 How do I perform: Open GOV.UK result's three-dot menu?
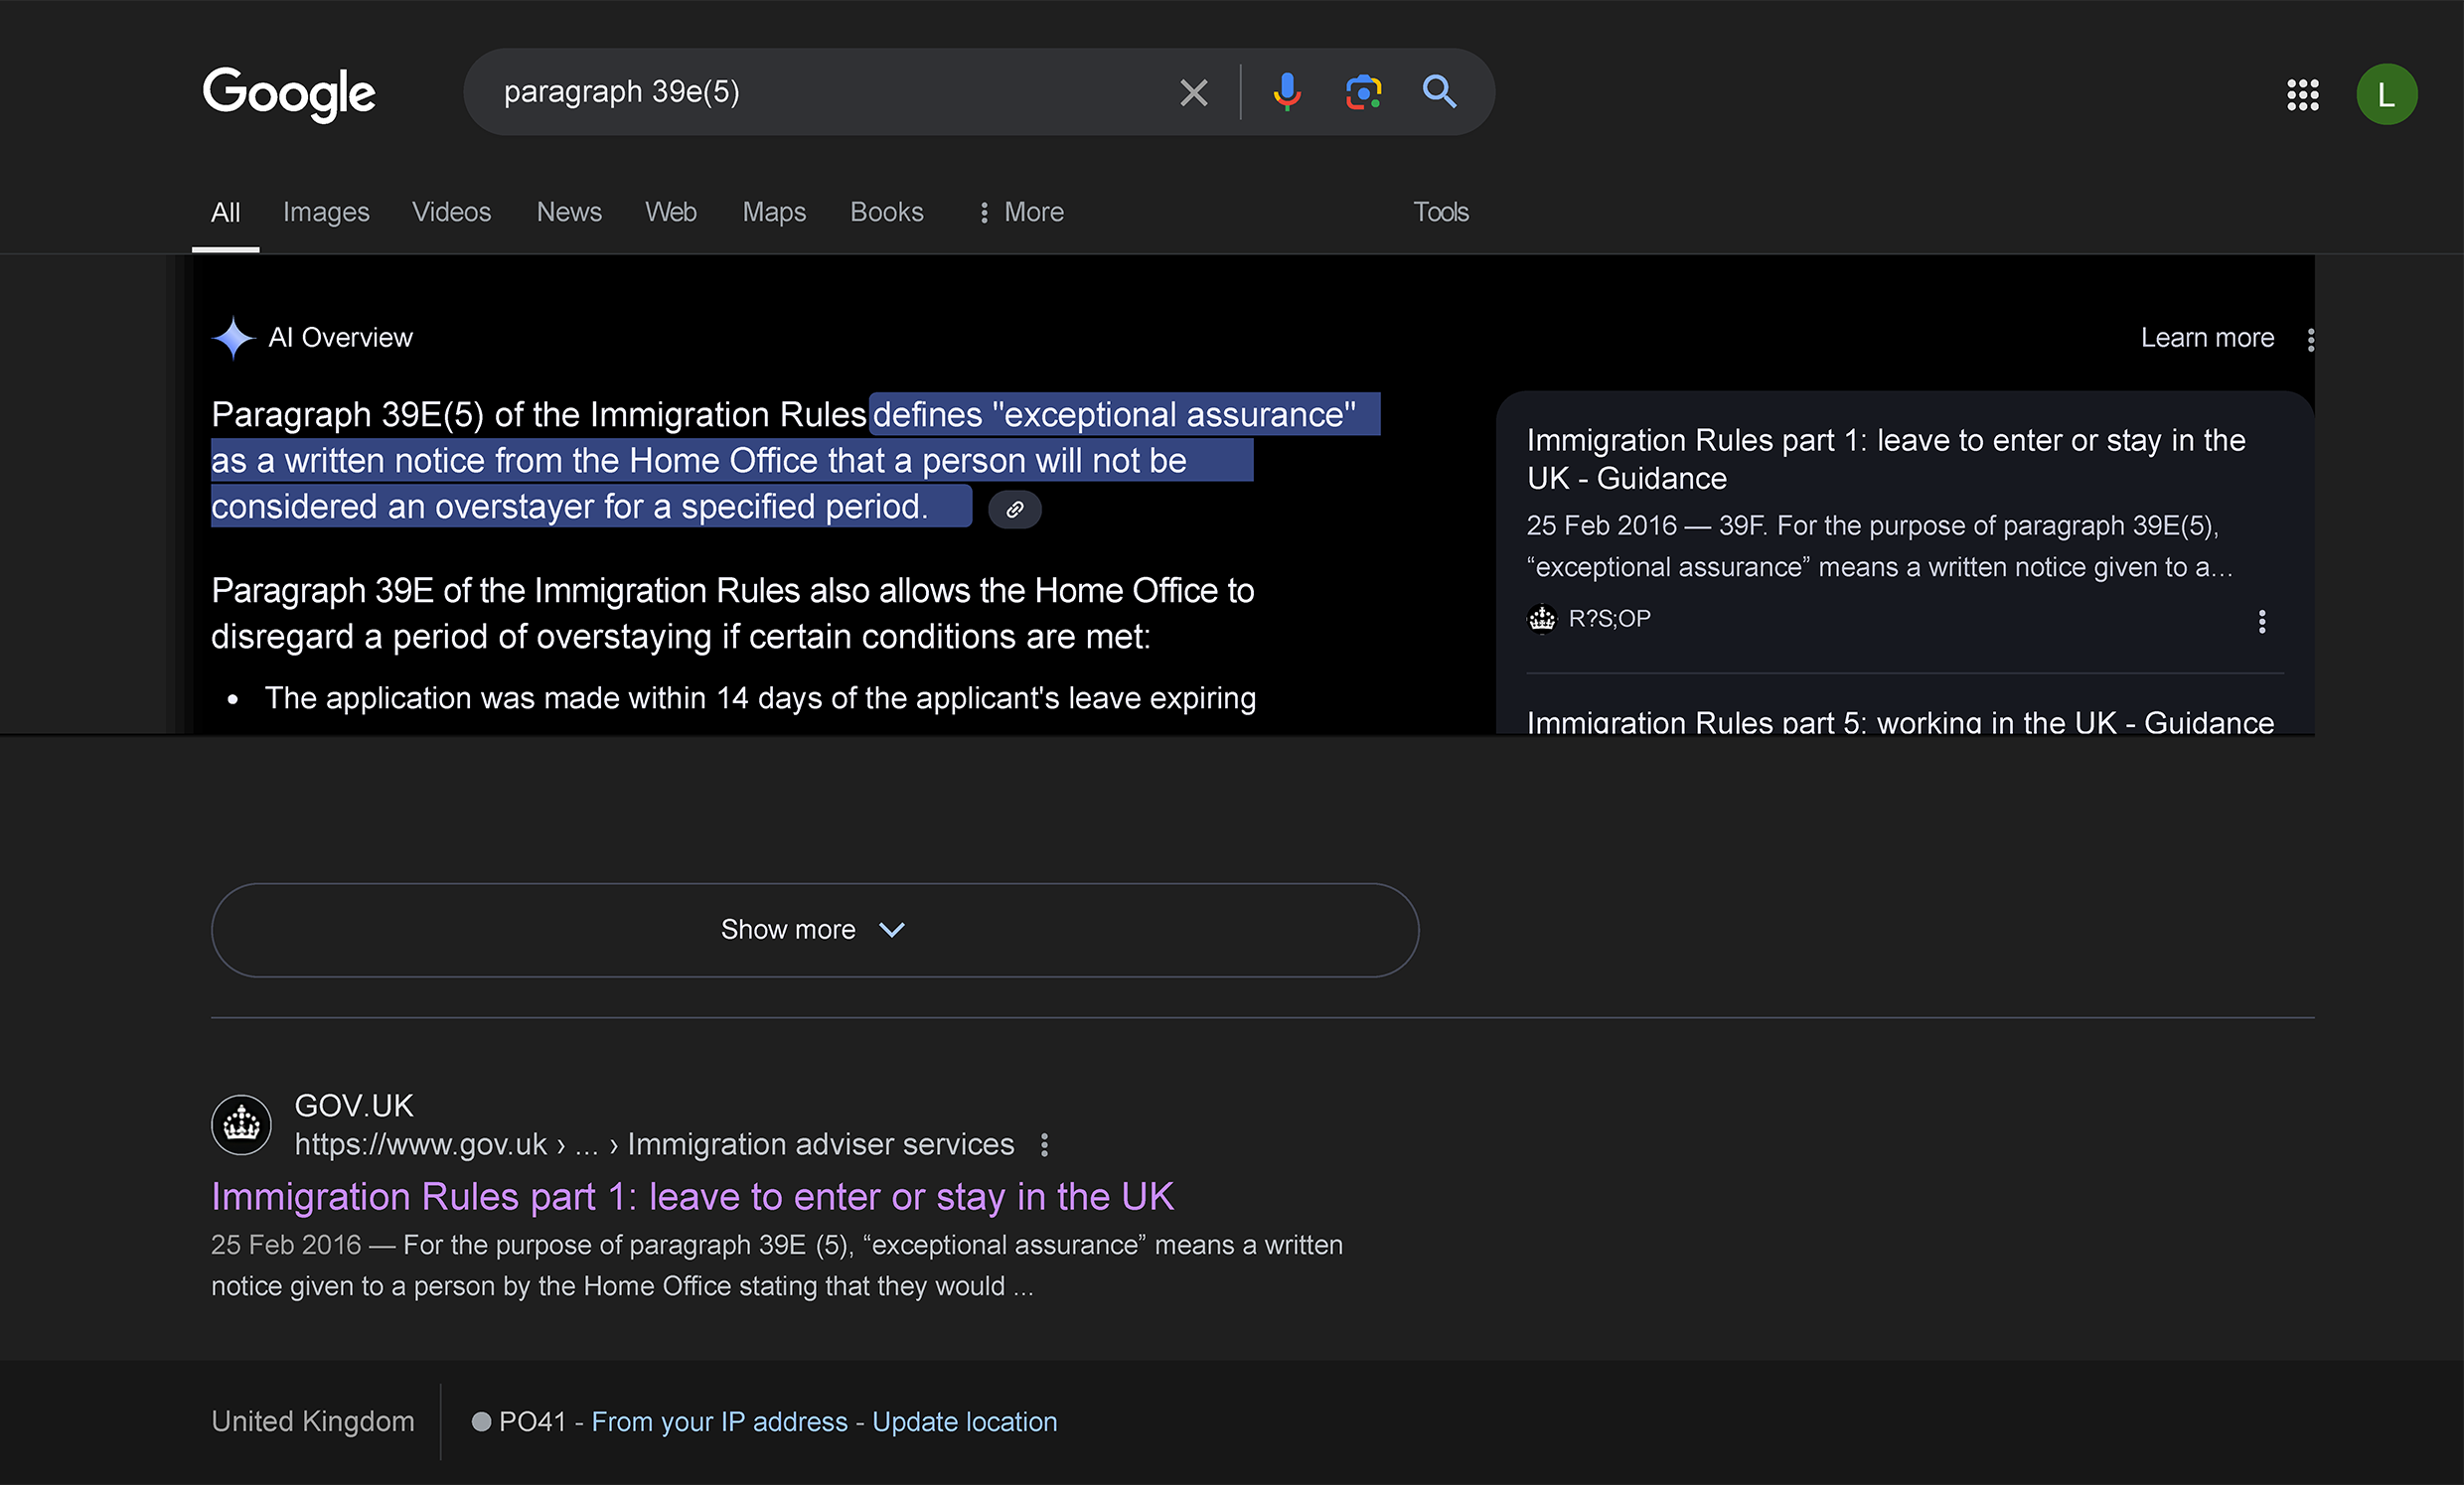click(1044, 1145)
